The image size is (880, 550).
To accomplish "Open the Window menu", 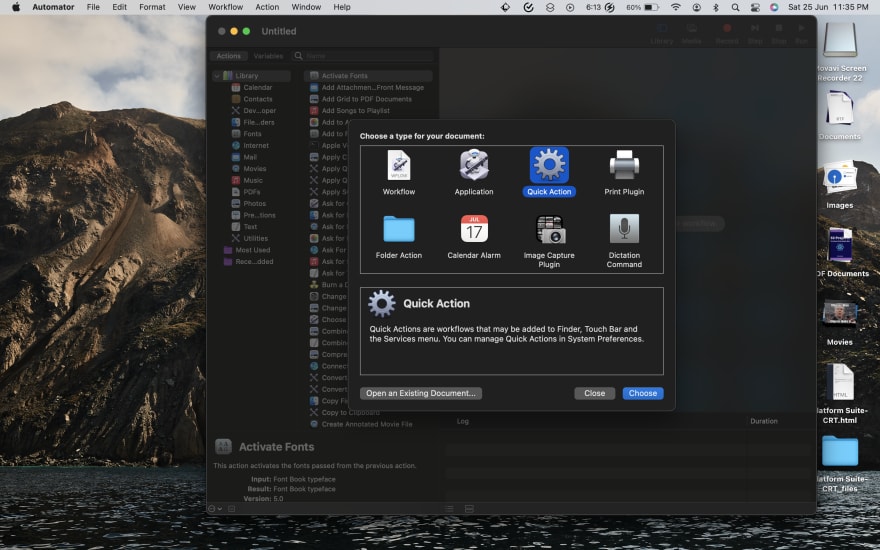I will point(306,7).
